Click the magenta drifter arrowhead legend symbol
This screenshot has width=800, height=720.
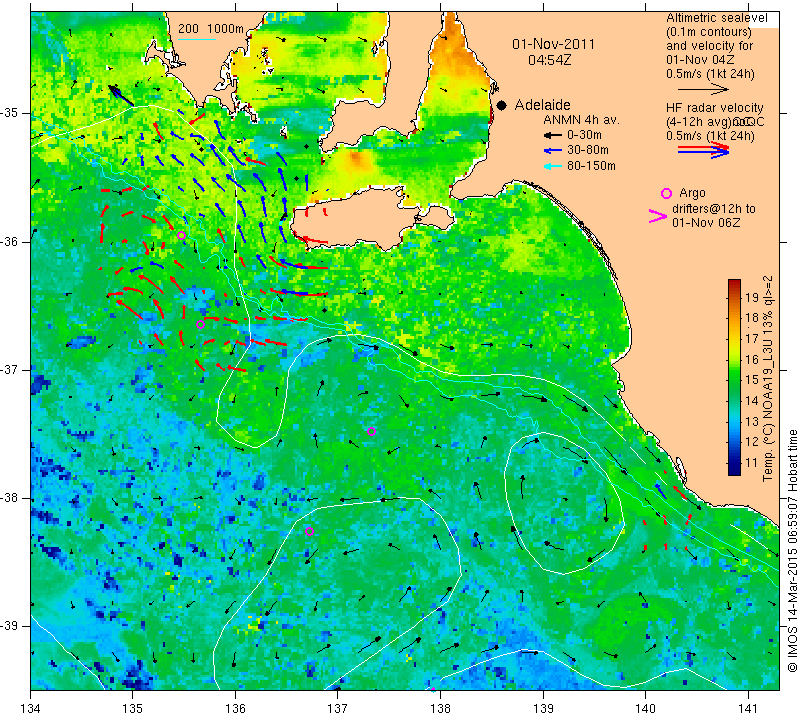click(x=658, y=216)
